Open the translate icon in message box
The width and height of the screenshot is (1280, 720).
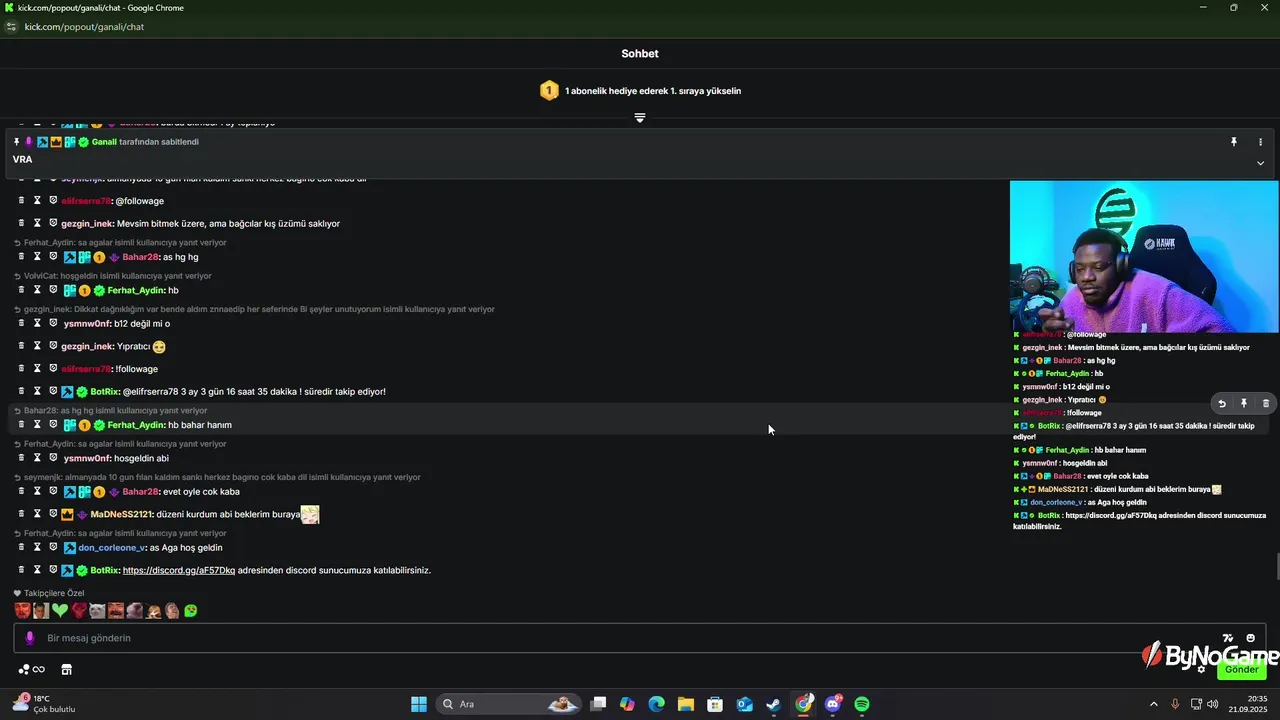[1228, 638]
